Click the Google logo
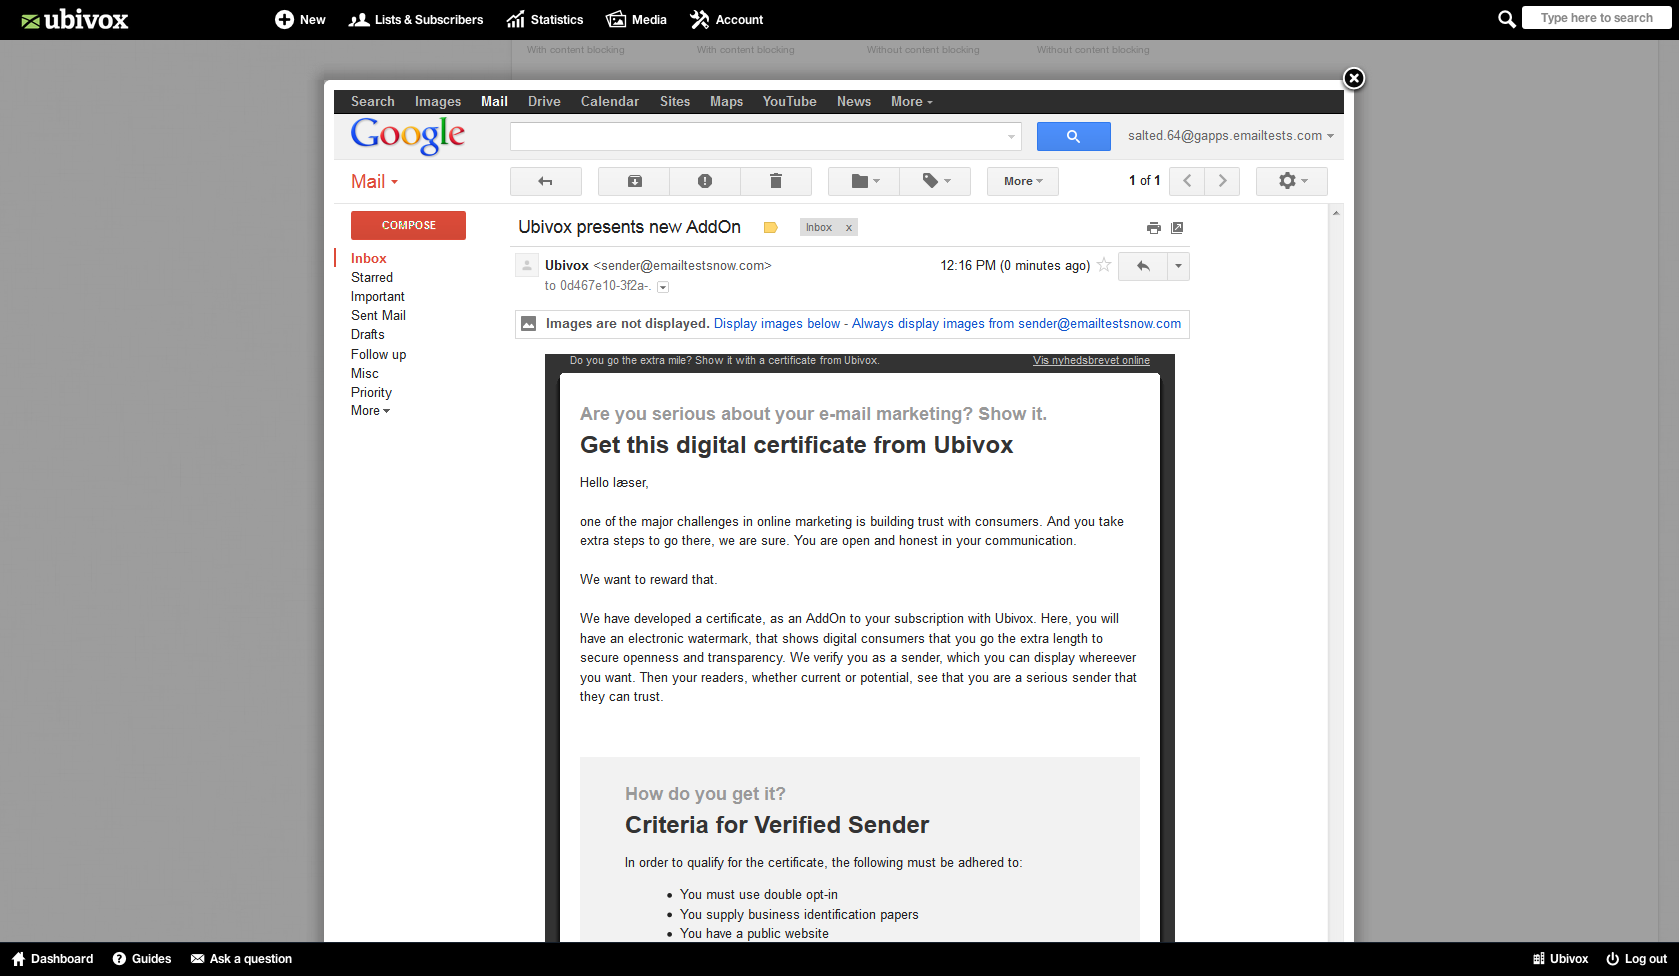This screenshot has height=976, width=1679. pos(408,135)
